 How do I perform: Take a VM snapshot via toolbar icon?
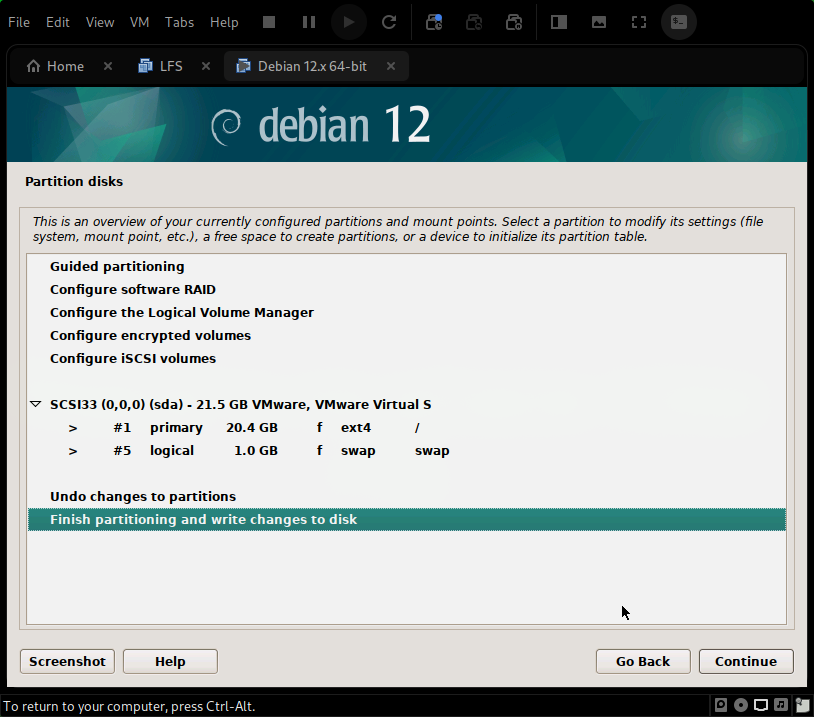click(434, 22)
